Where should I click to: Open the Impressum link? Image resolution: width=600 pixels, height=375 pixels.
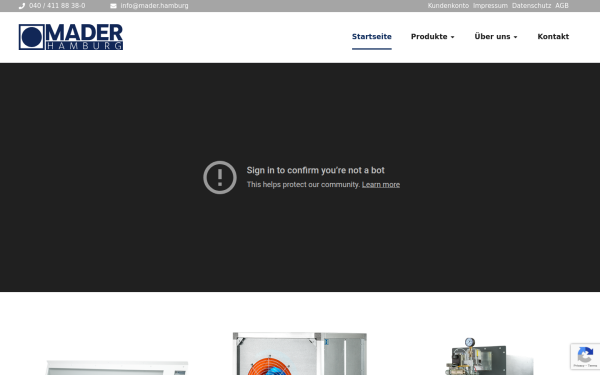click(490, 6)
